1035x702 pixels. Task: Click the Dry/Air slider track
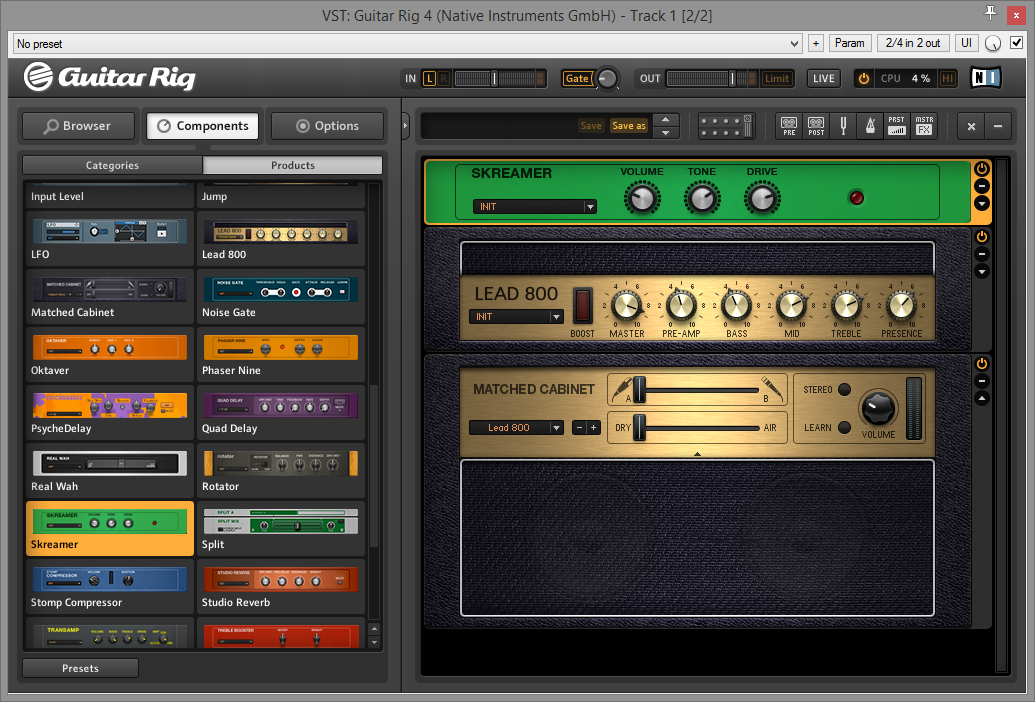[x=696, y=428]
